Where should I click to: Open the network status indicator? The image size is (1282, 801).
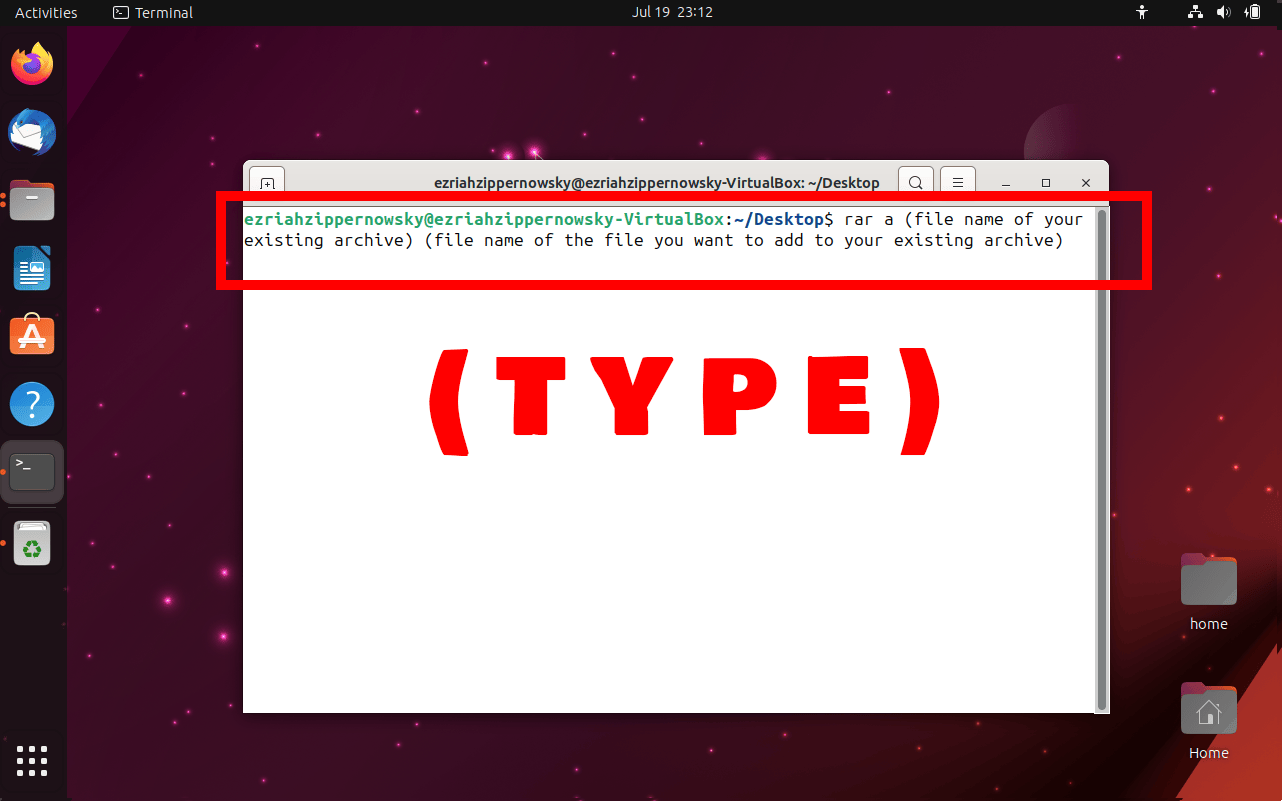point(1195,12)
